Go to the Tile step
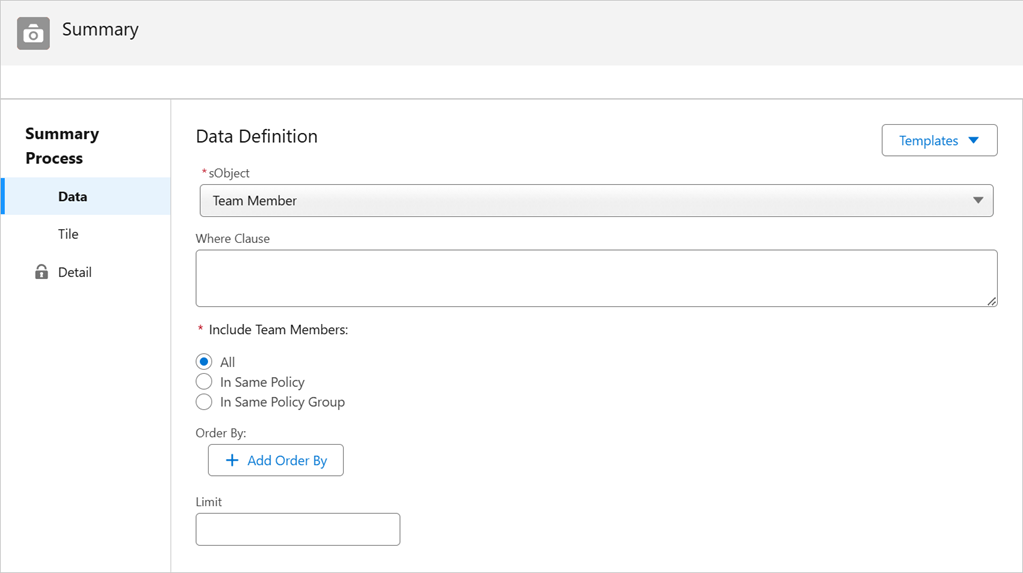The image size is (1023, 573). (x=68, y=234)
